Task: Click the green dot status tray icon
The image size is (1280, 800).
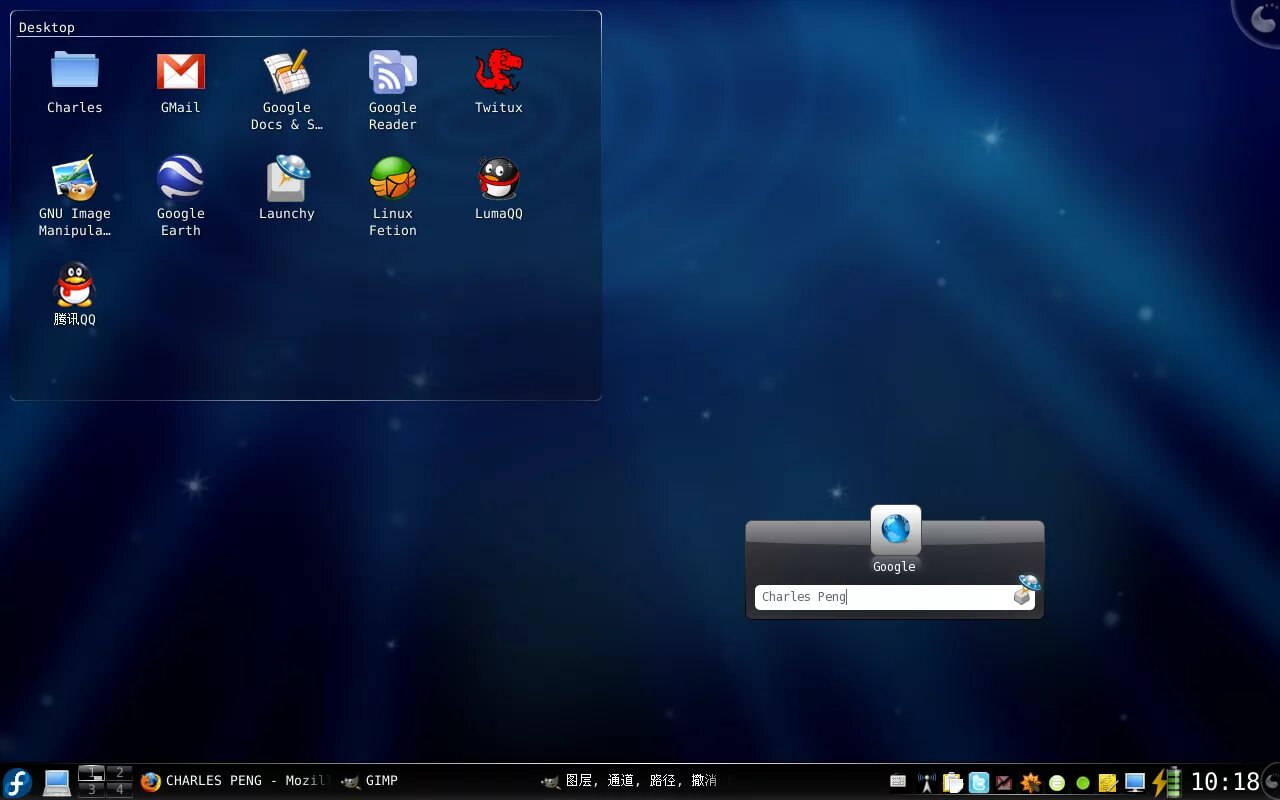Action: coord(1082,783)
